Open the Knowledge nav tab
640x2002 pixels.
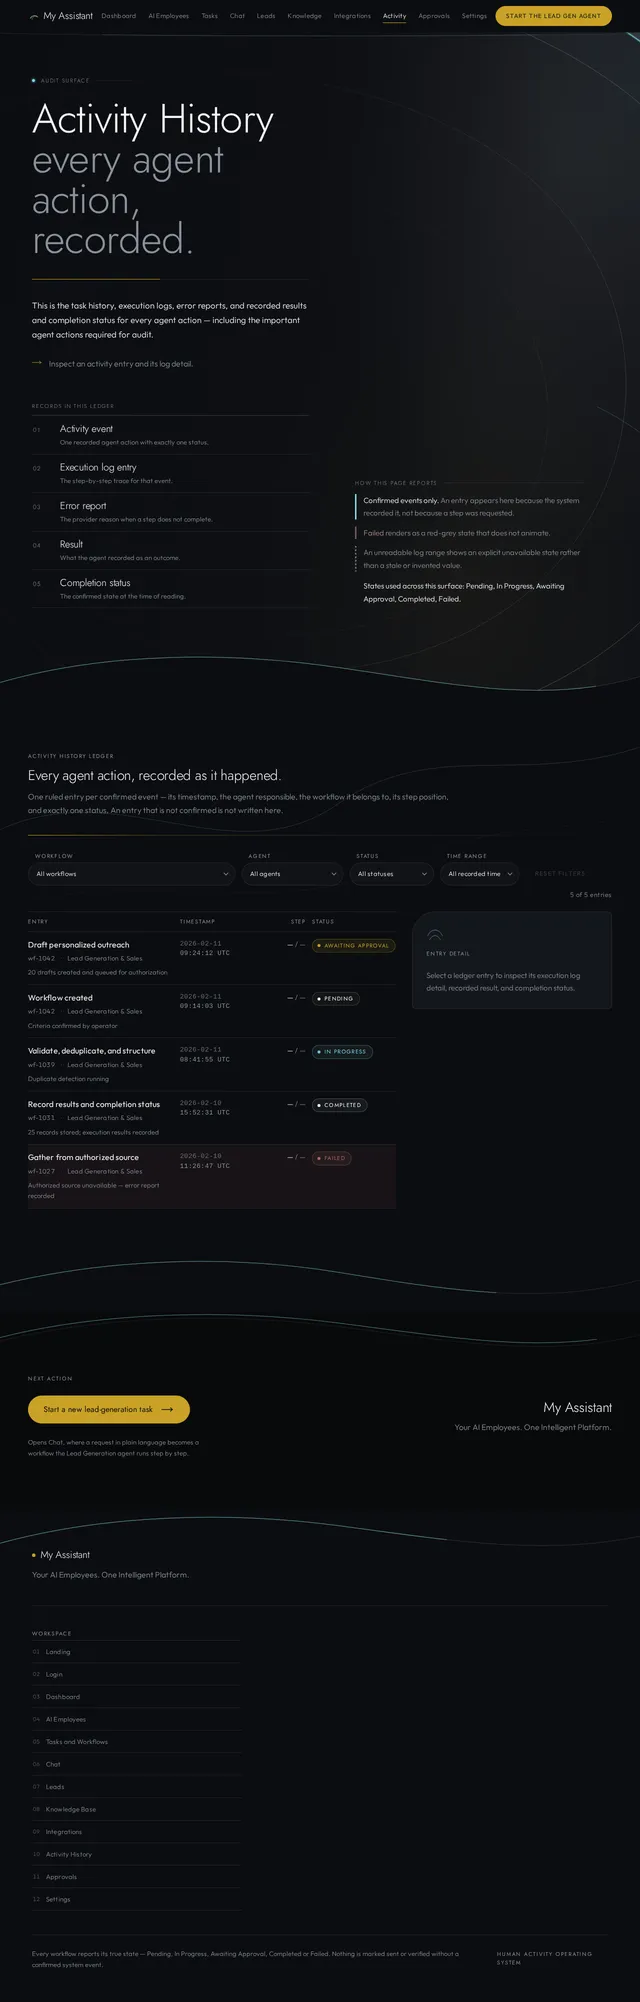click(304, 16)
